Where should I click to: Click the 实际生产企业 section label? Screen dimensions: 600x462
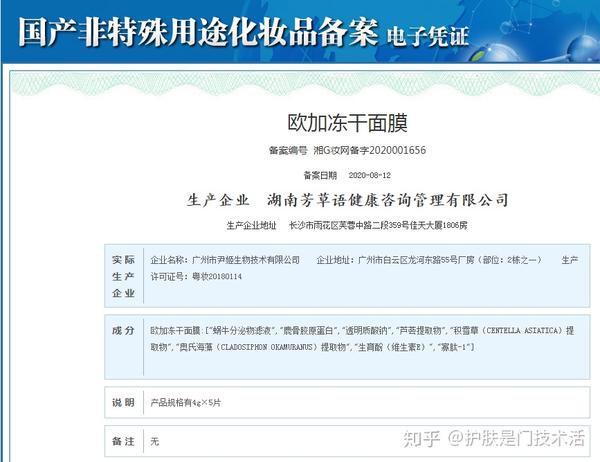coord(123,276)
